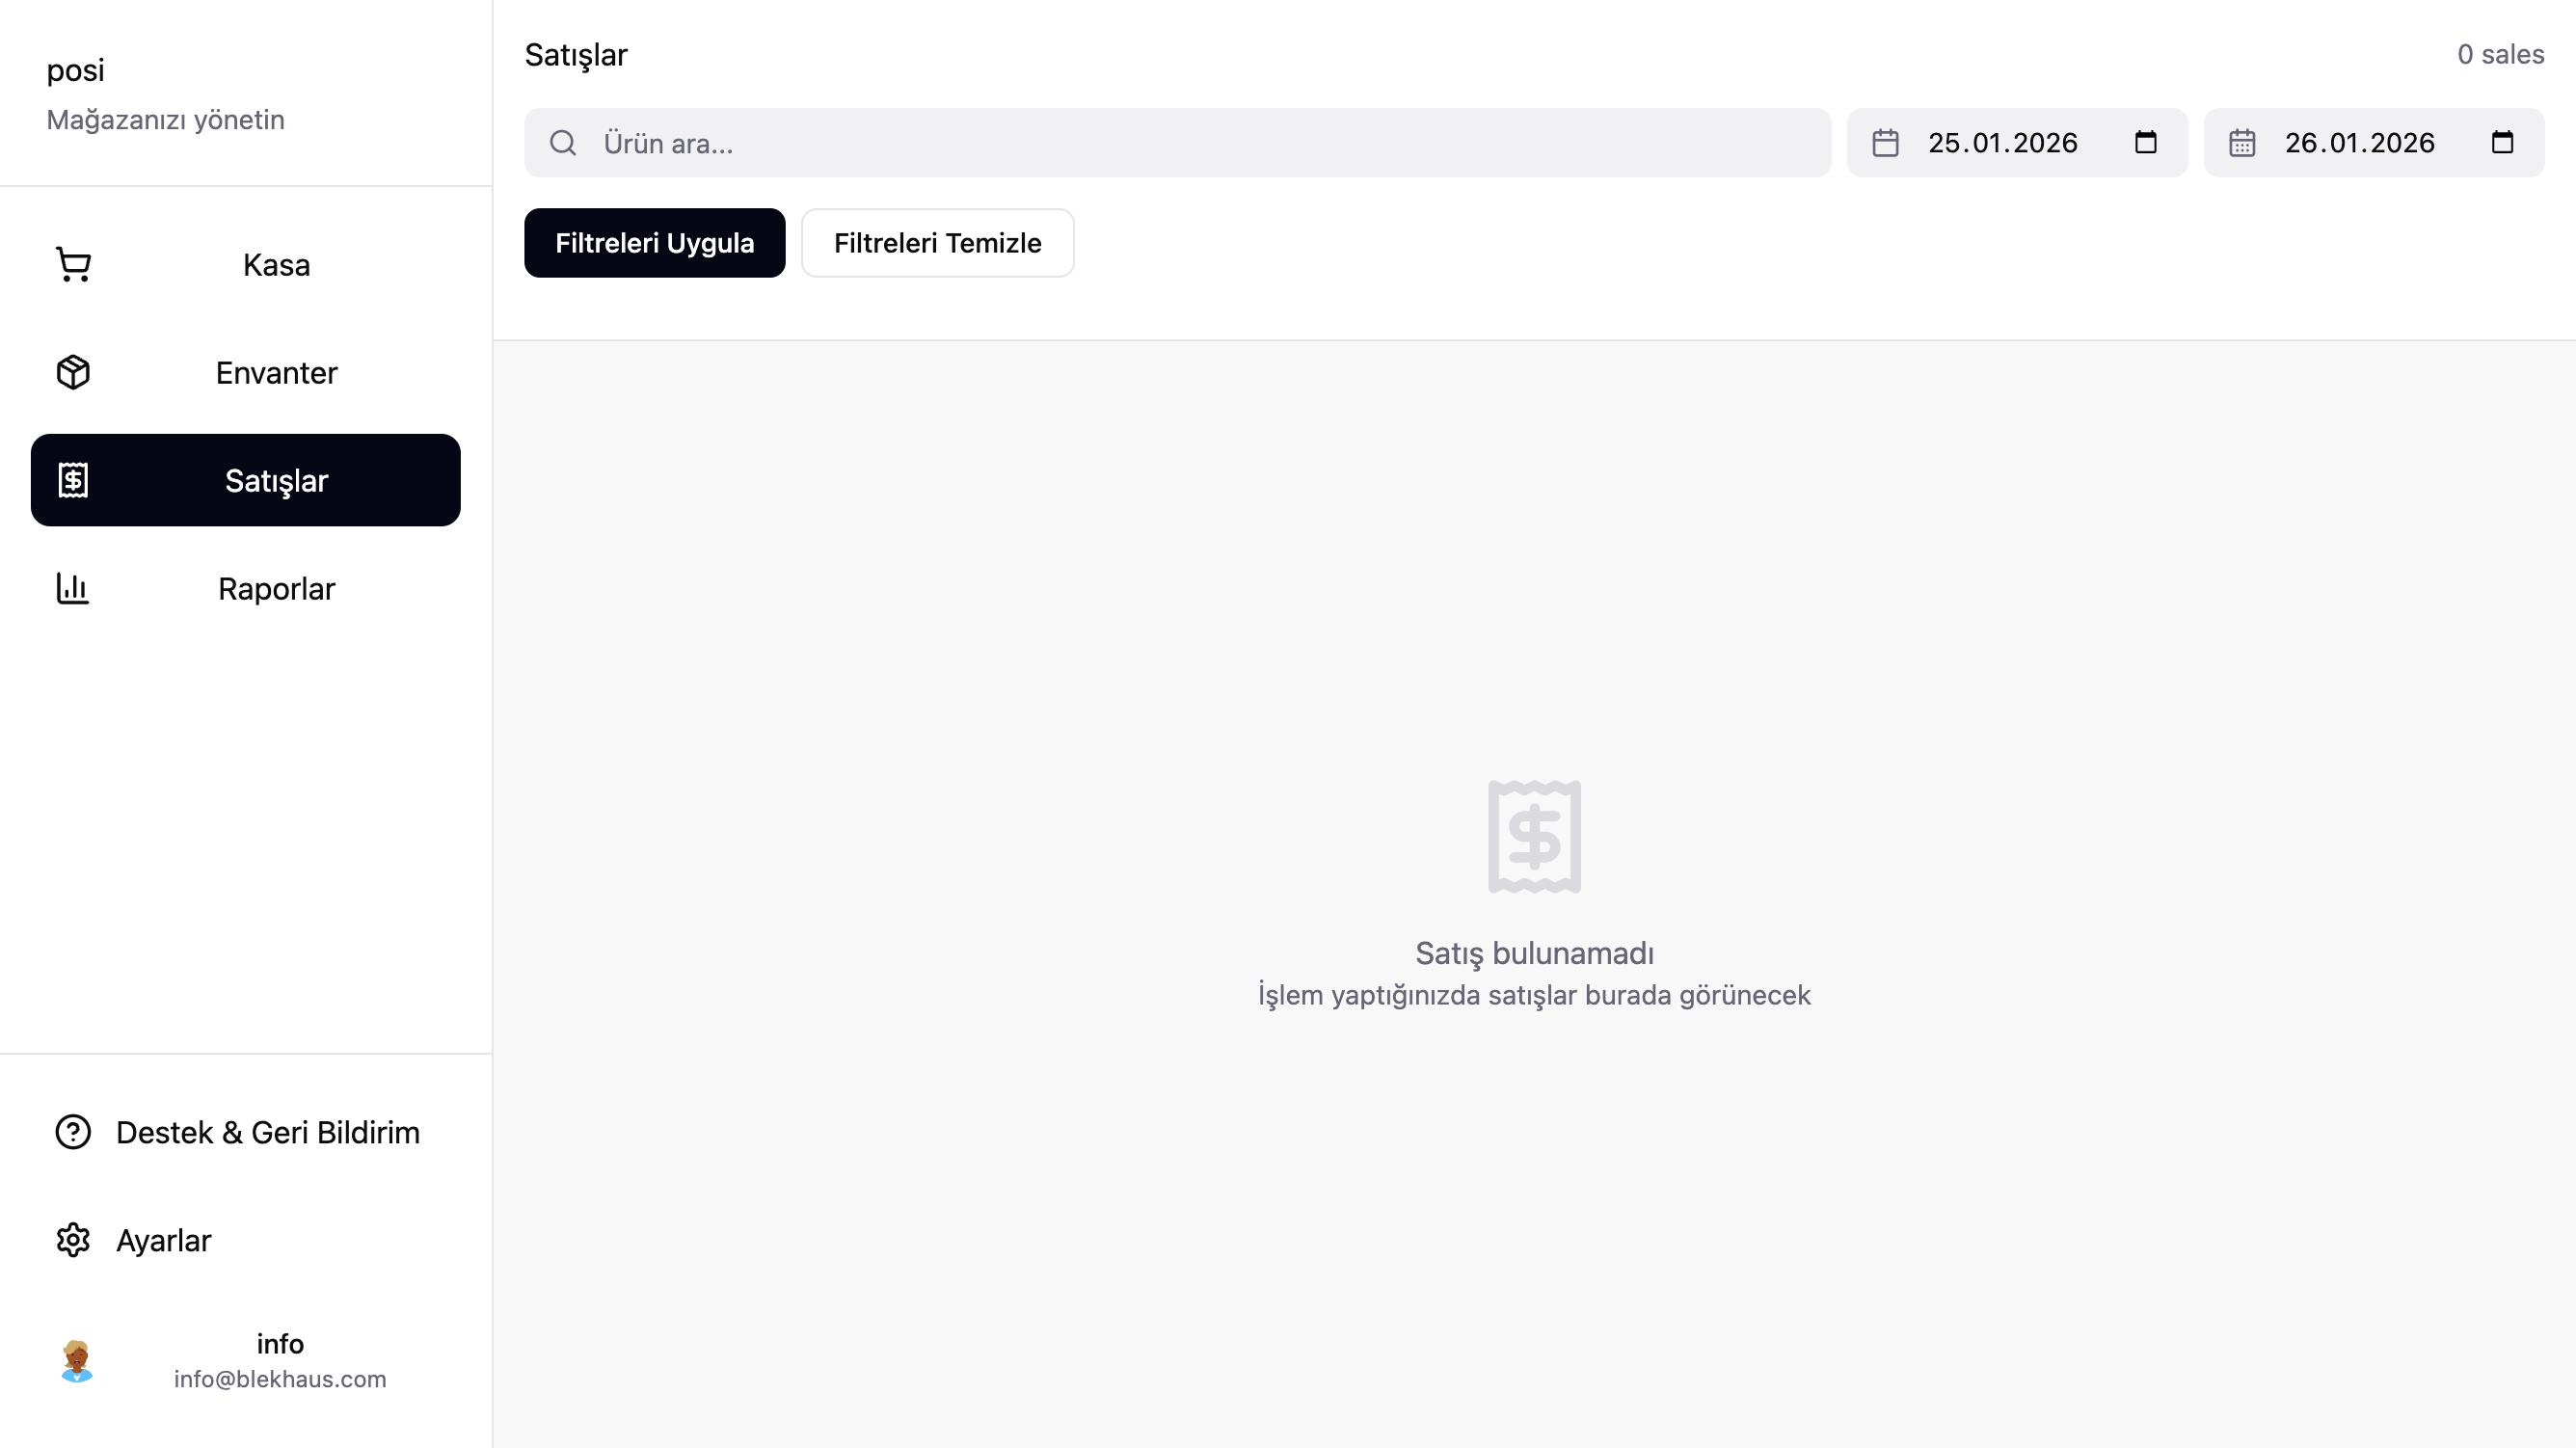Click calendar icon left of 25.01.2026

click(1885, 143)
